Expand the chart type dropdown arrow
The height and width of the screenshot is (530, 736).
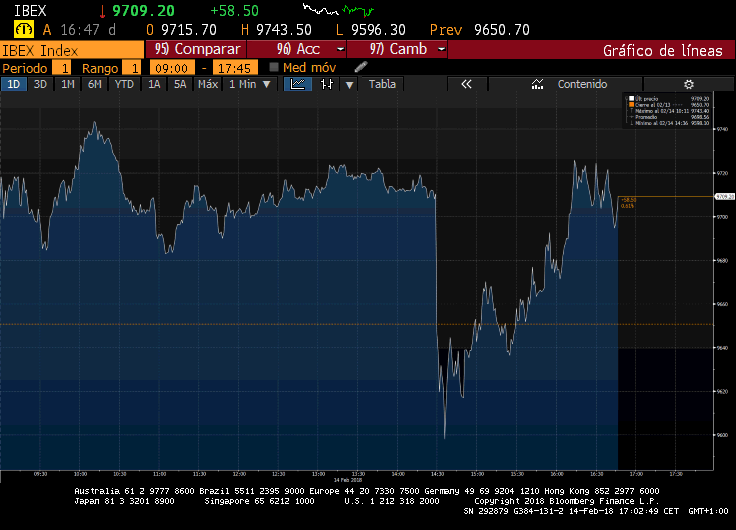click(x=349, y=85)
